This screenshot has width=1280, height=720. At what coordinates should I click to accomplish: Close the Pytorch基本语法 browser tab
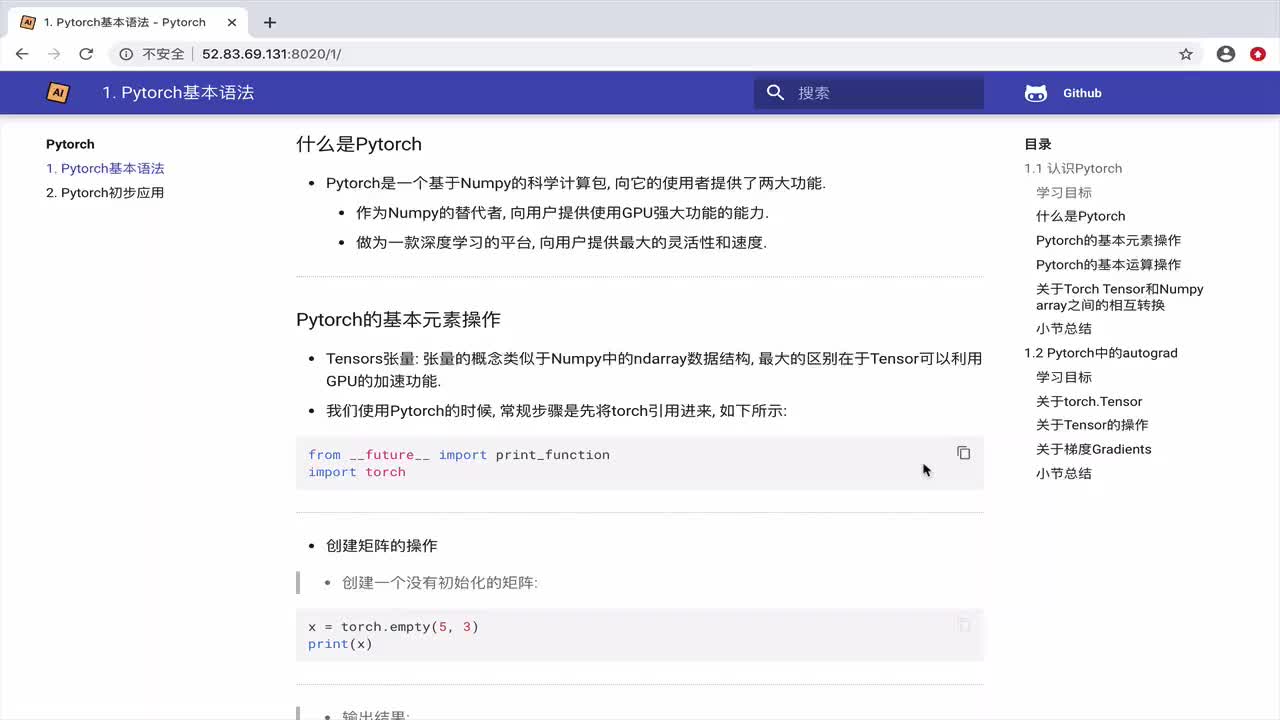tap(231, 22)
